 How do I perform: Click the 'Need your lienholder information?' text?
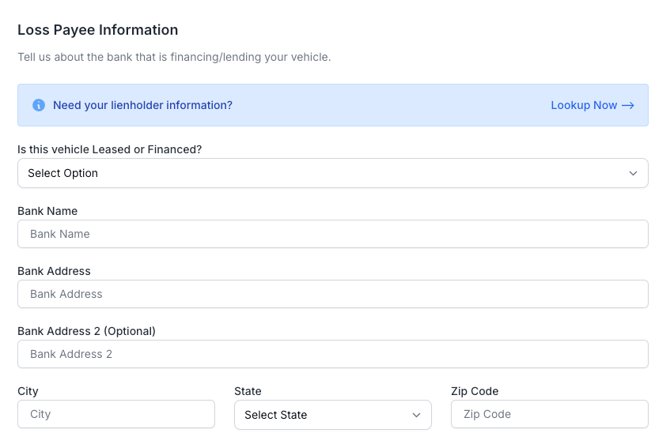tap(143, 105)
